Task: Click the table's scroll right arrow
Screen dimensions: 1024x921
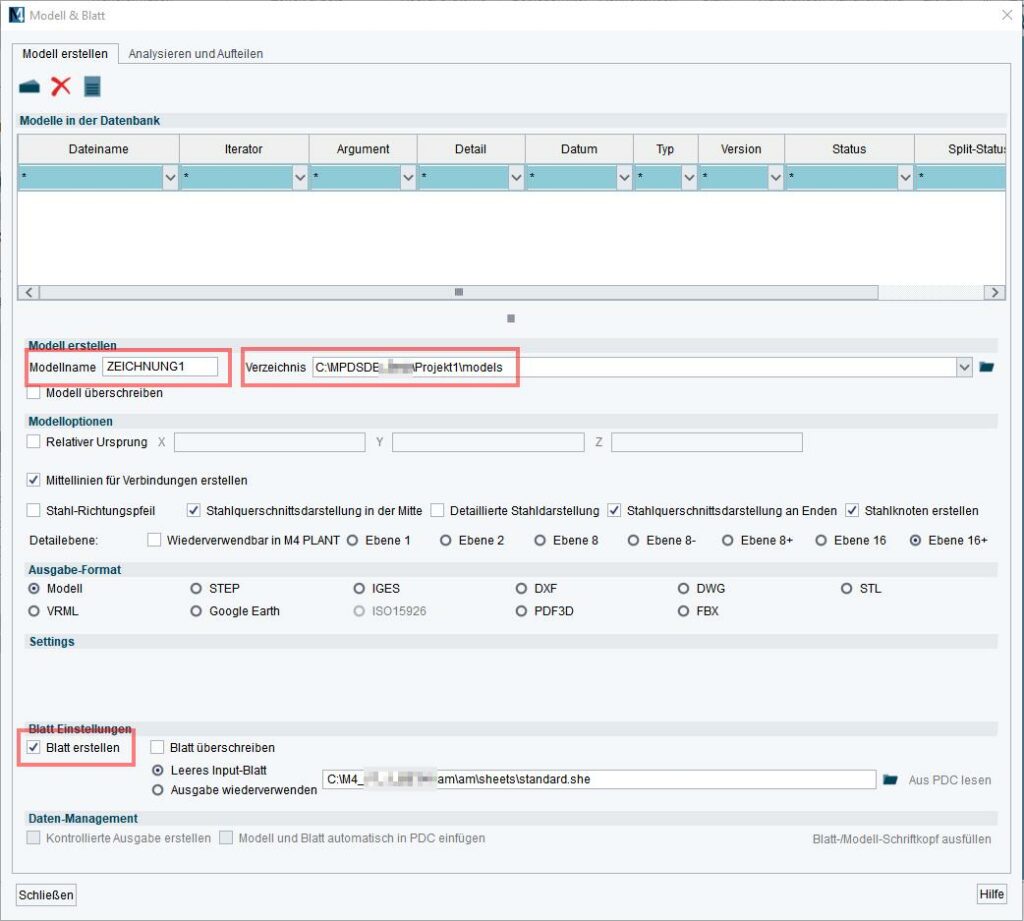Action: tap(994, 292)
